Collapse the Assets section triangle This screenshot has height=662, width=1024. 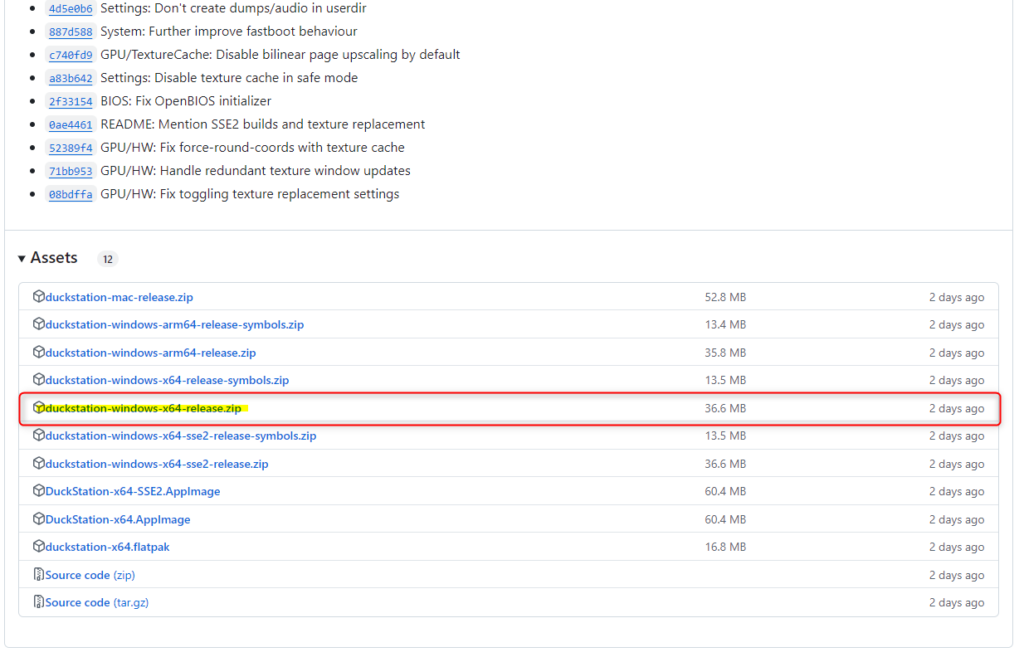(x=22, y=259)
